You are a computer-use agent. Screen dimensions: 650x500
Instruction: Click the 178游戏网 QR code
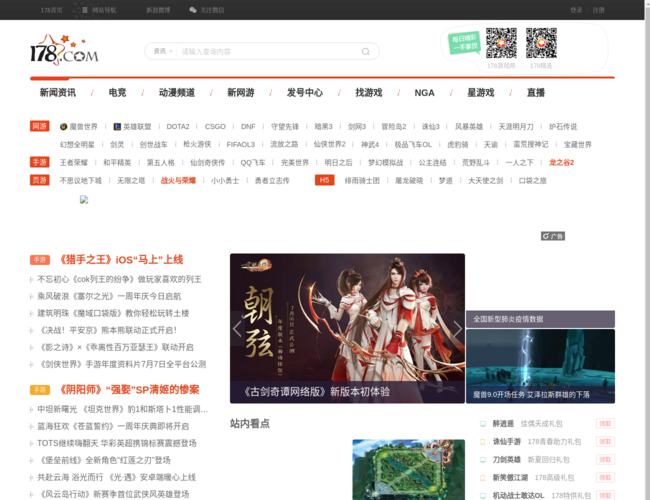(501, 43)
